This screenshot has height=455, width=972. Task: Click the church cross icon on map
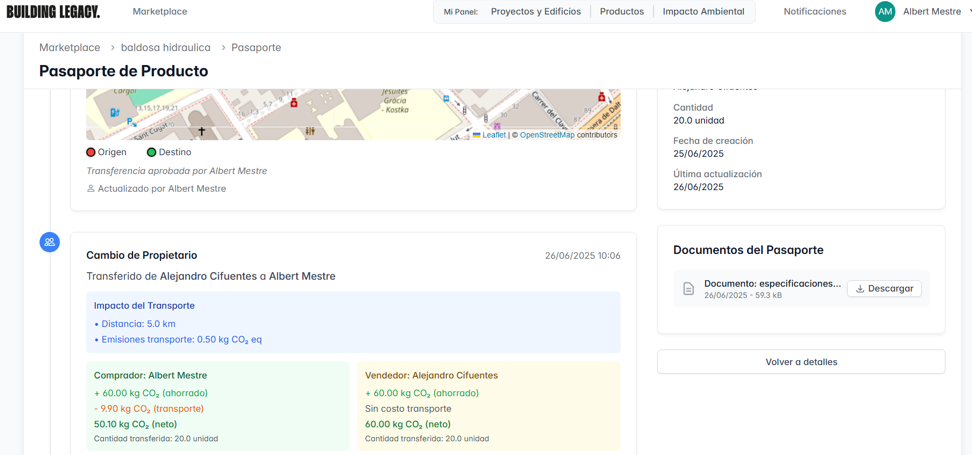[201, 131]
